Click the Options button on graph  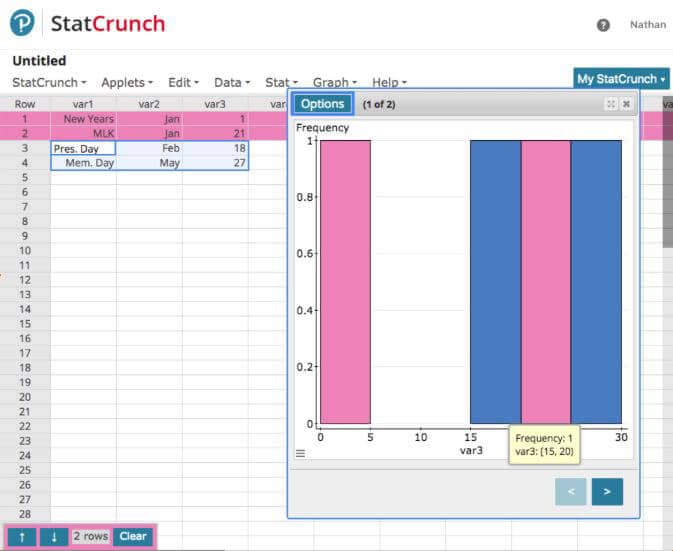pyautogui.click(x=322, y=104)
